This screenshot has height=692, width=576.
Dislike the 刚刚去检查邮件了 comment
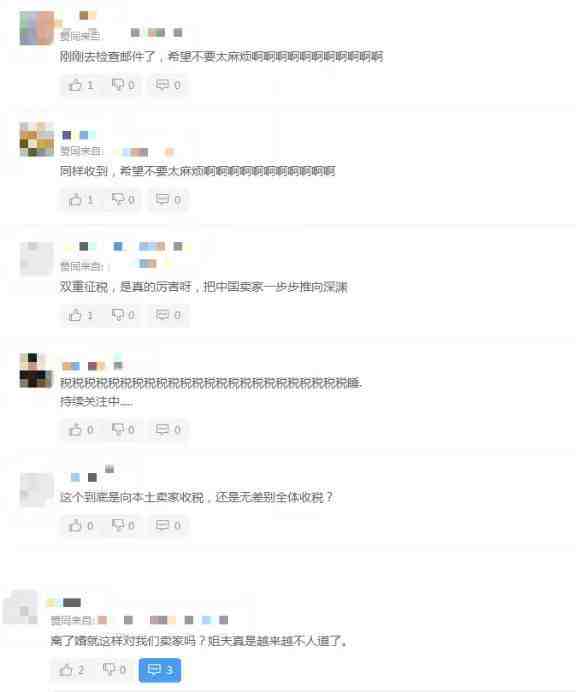(123, 85)
